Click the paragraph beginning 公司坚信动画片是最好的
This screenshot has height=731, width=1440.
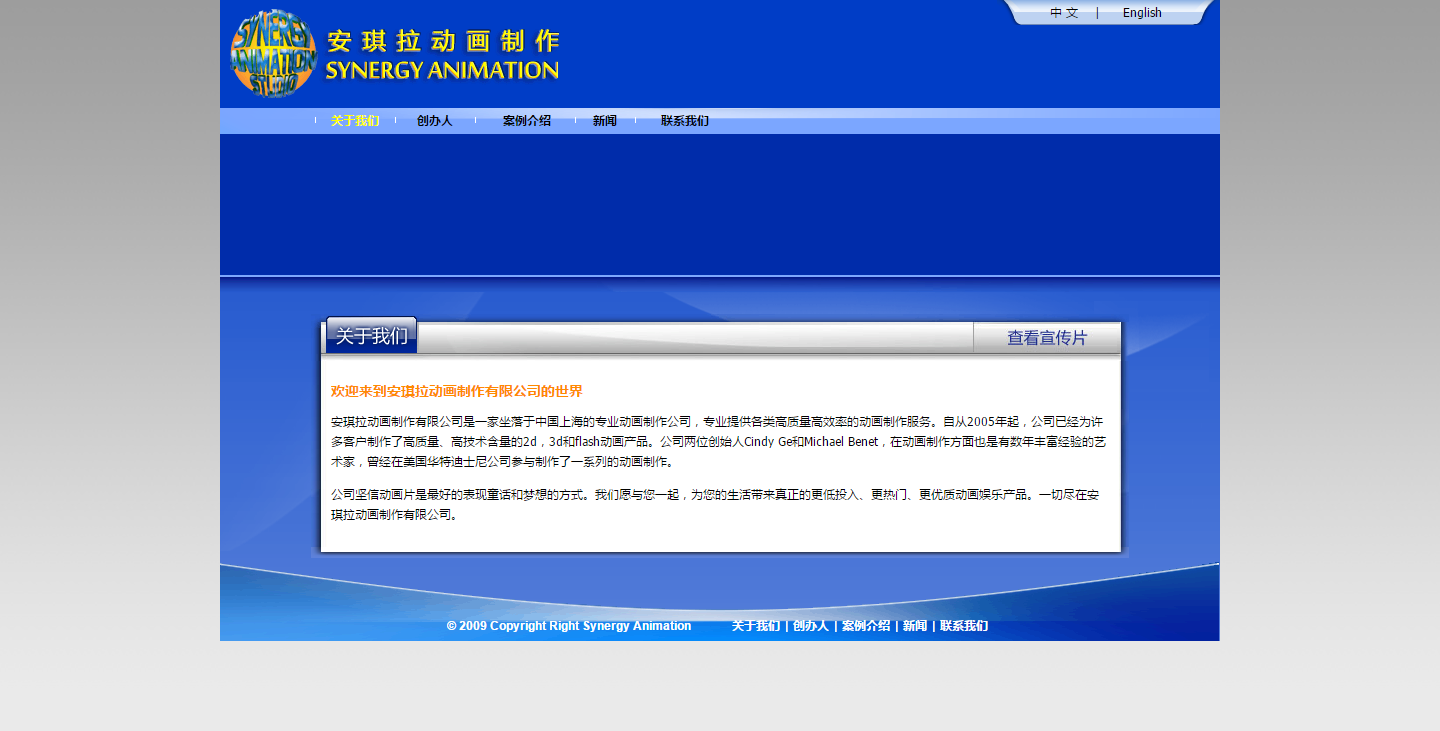coord(716,505)
